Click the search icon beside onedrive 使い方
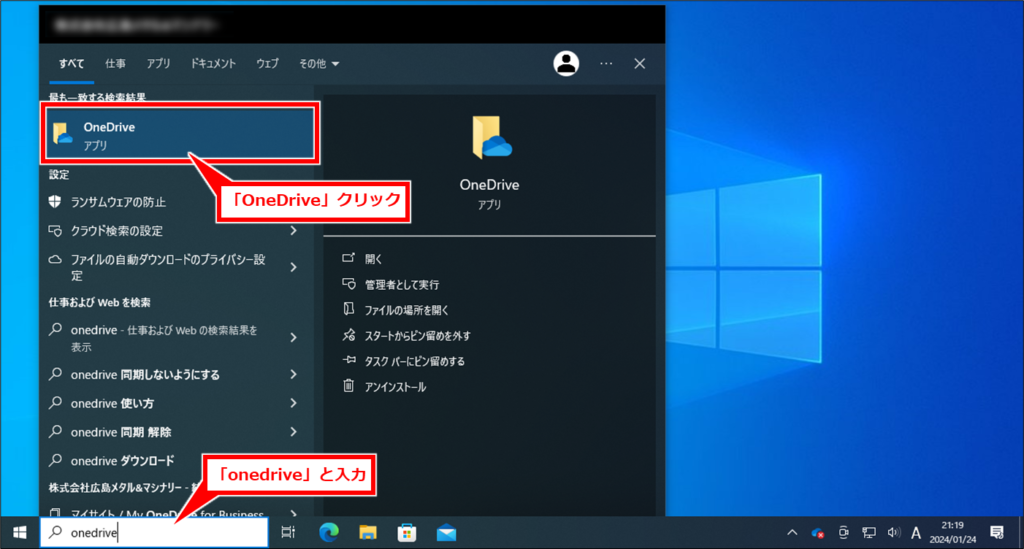The height and width of the screenshot is (549, 1024). point(56,402)
